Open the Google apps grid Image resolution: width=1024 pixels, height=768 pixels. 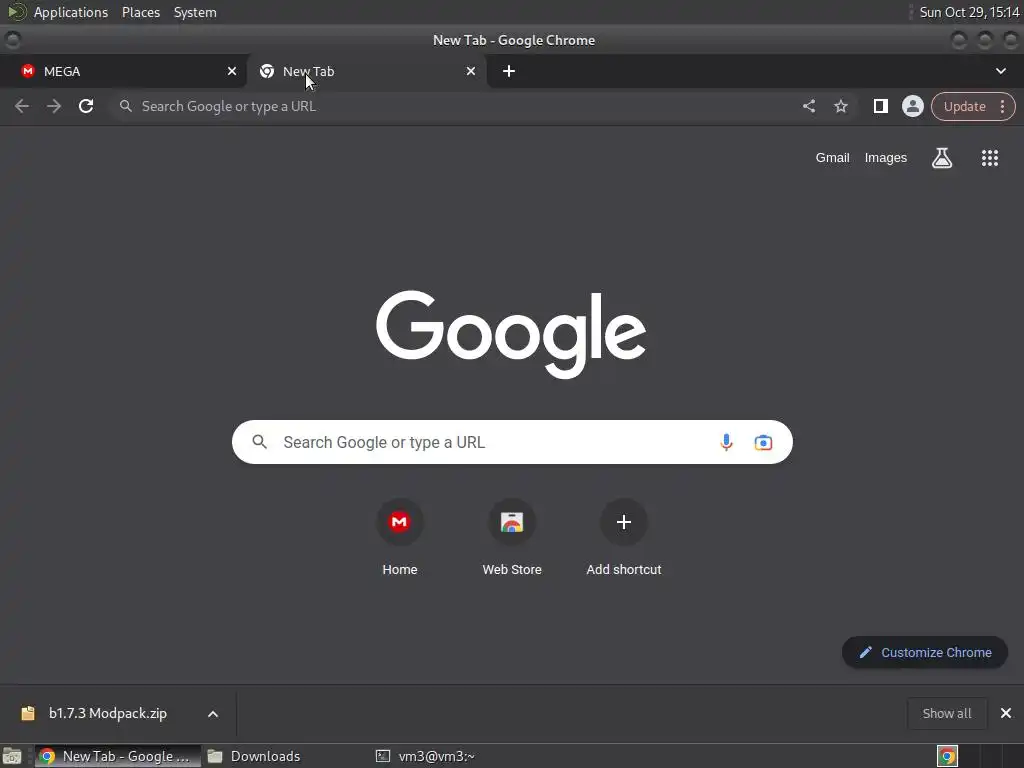[990, 158]
